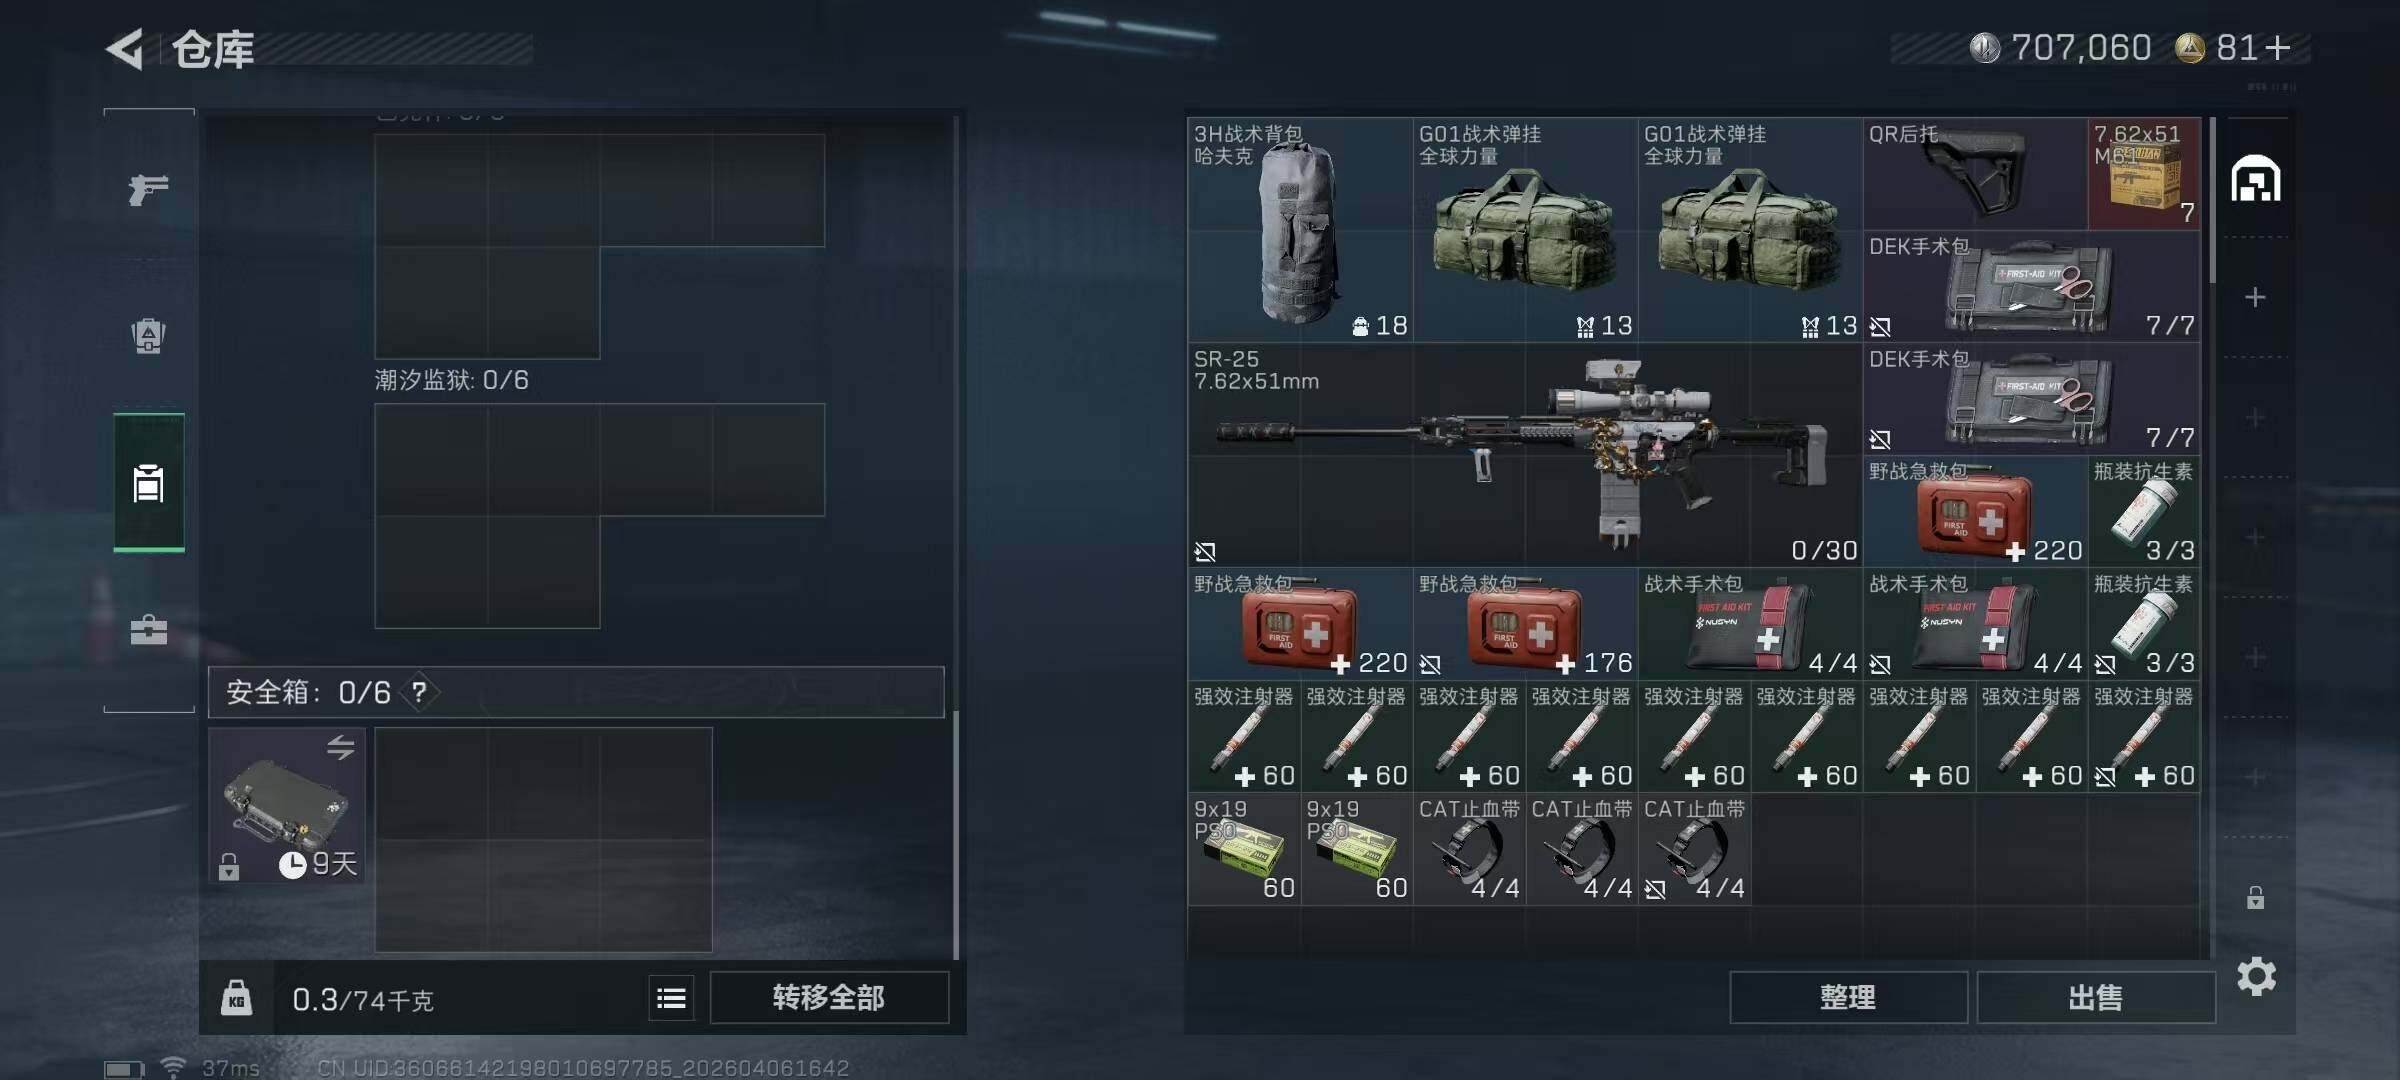The image size is (2400, 1080).
Task: Select the highlighted backpack container tab
Action: tap(148, 483)
